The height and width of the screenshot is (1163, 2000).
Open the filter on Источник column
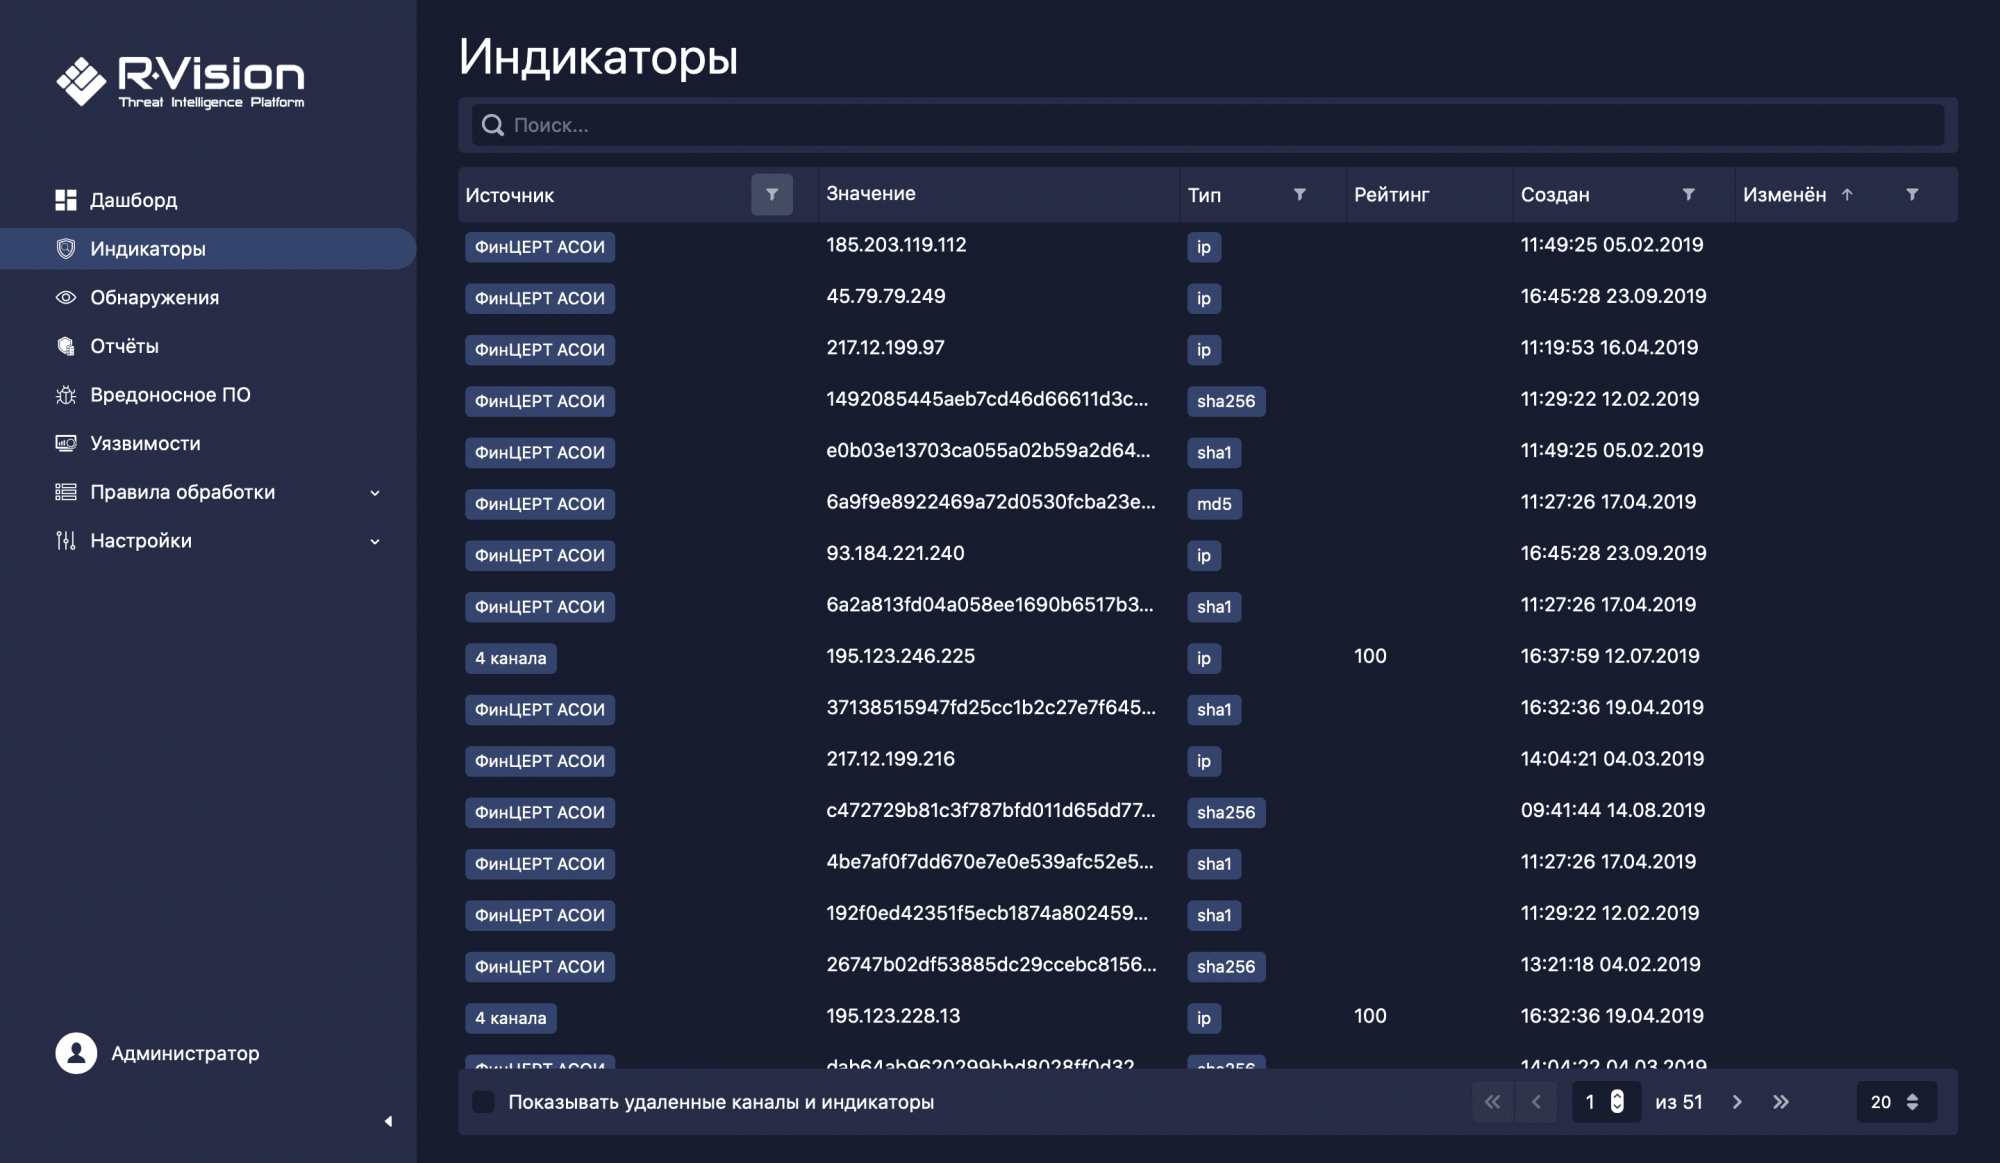click(x=772, y=195)
